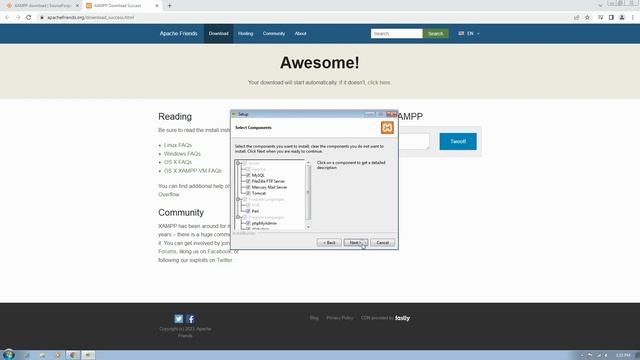
Task: Click the address bar URL
Action: click(90, 18)
